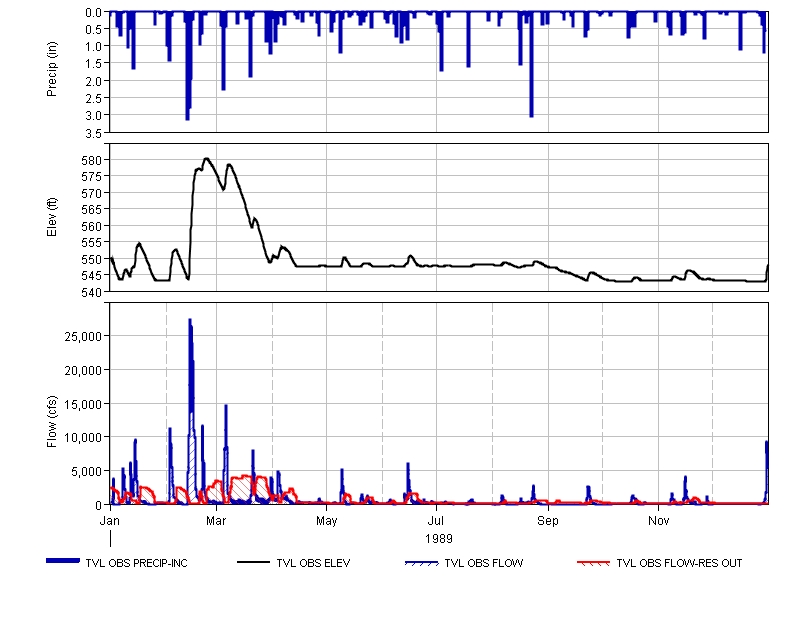This screenshot has height=627, width=800.
Task: Click the 'May' label on the time axis
Action: [x=327, y=521]
